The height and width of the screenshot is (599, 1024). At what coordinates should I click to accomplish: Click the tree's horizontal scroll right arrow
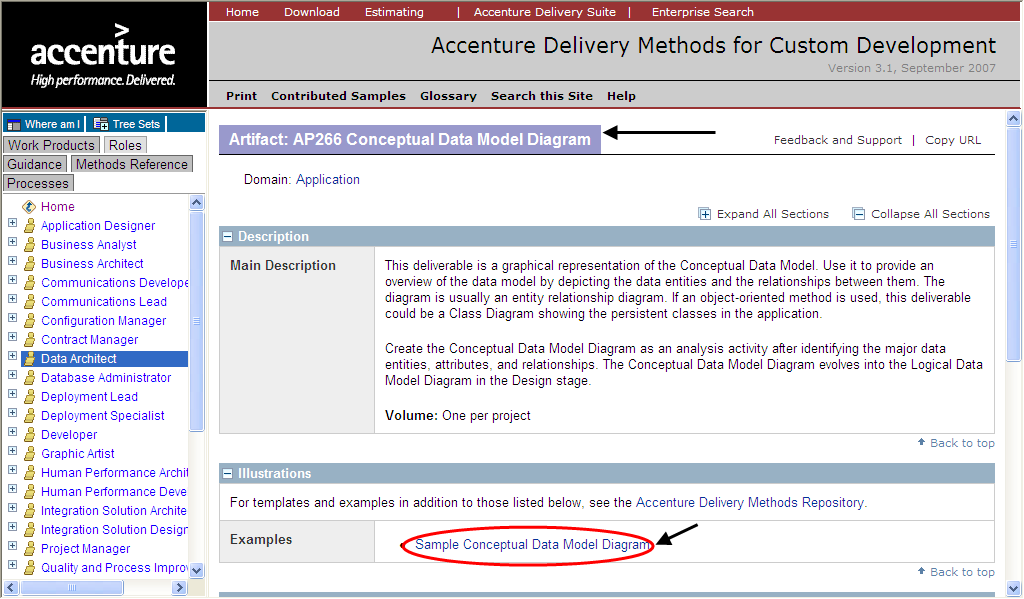click(x=180, y=587)
